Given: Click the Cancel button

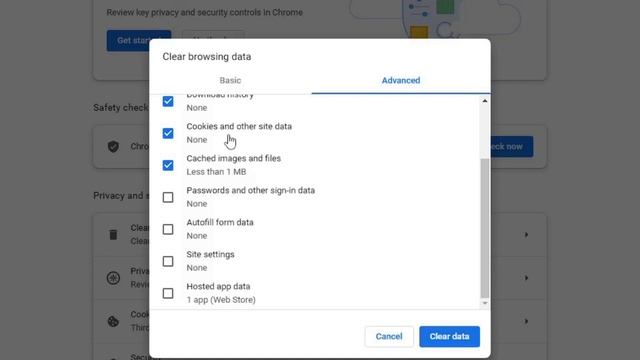Looking at the screenshot, I should [389, 336].
